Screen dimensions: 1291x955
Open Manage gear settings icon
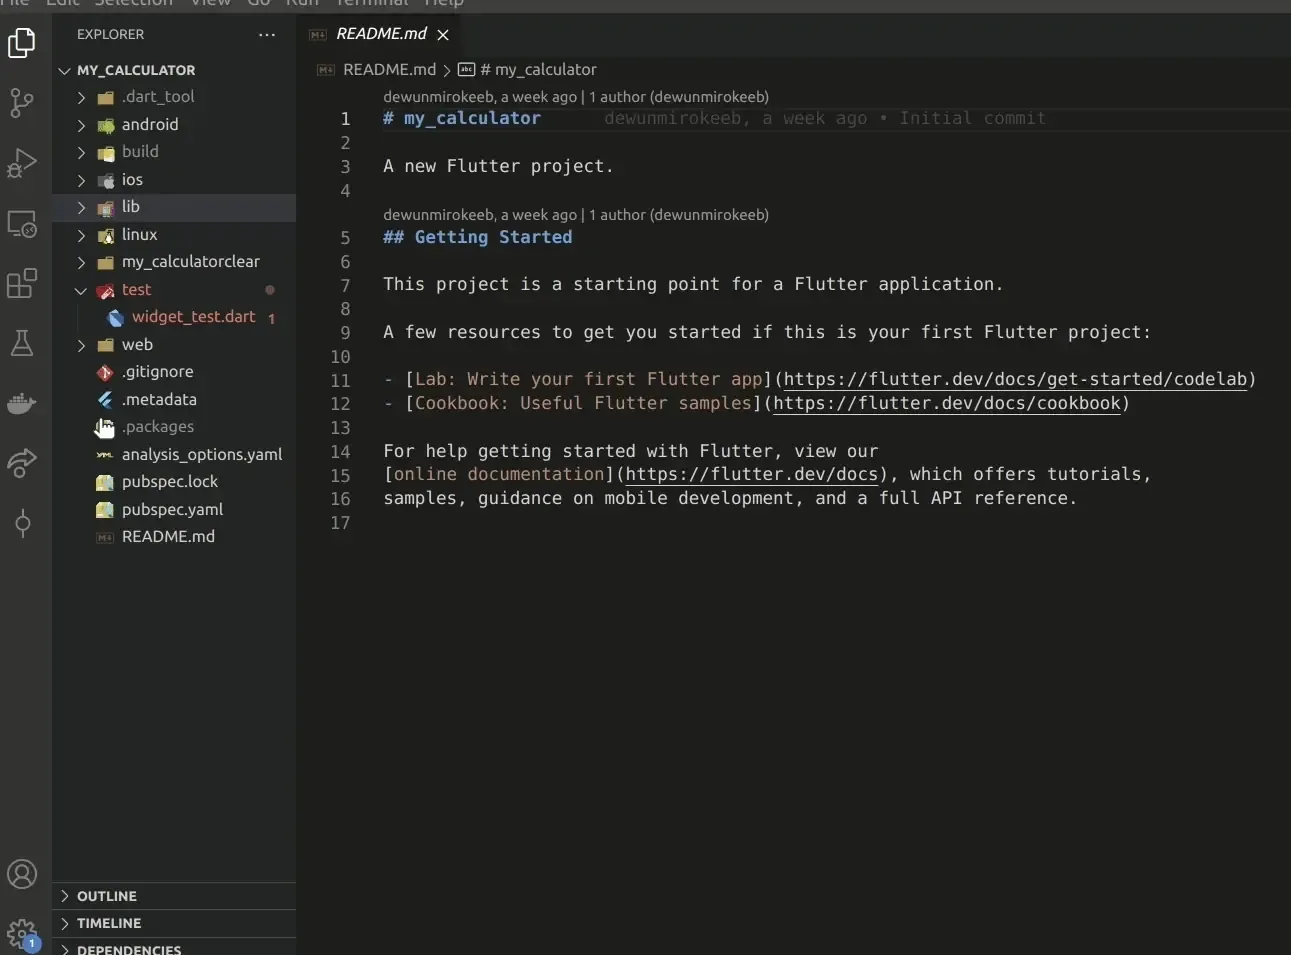pos(22,936)
